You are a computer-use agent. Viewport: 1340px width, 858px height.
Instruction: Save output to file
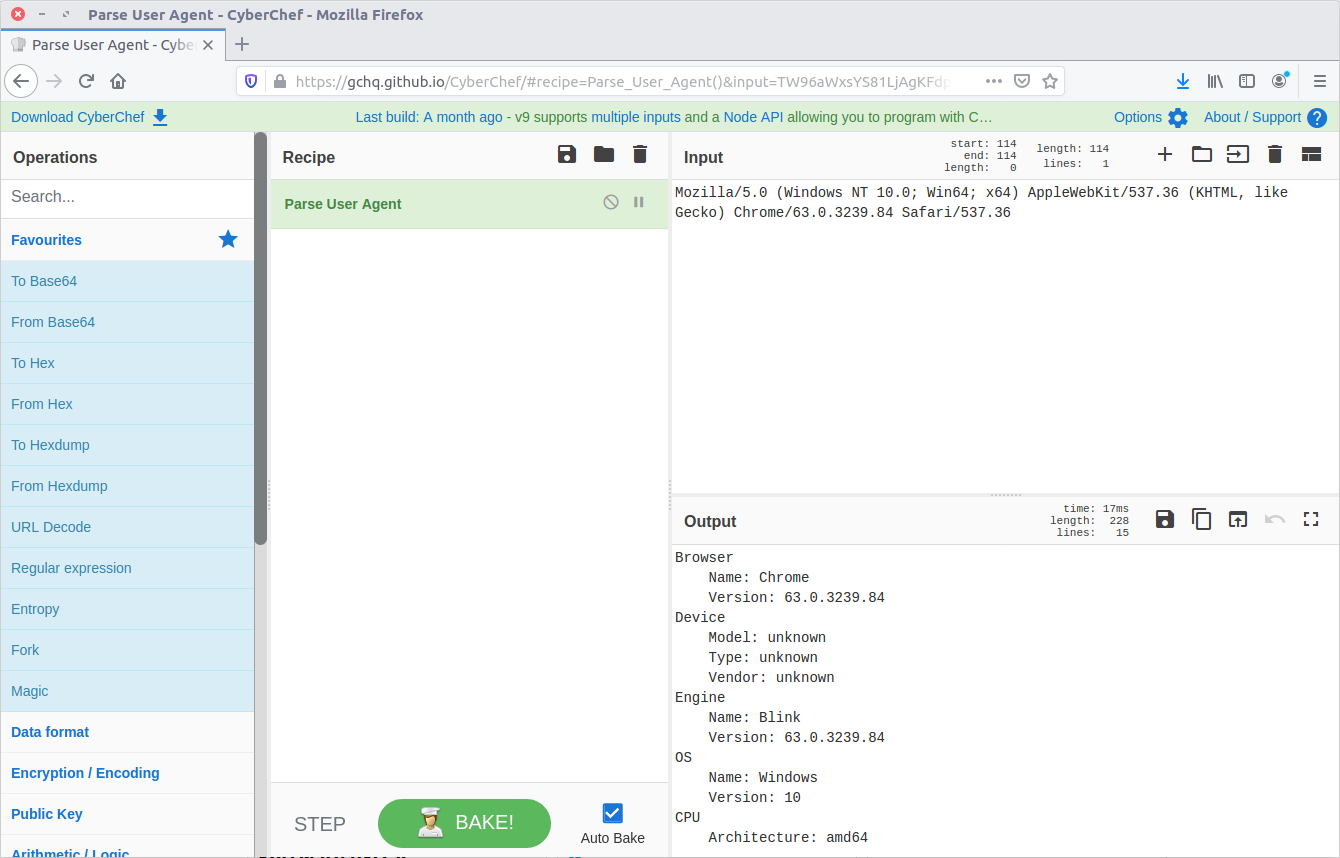click(1164, 519)
